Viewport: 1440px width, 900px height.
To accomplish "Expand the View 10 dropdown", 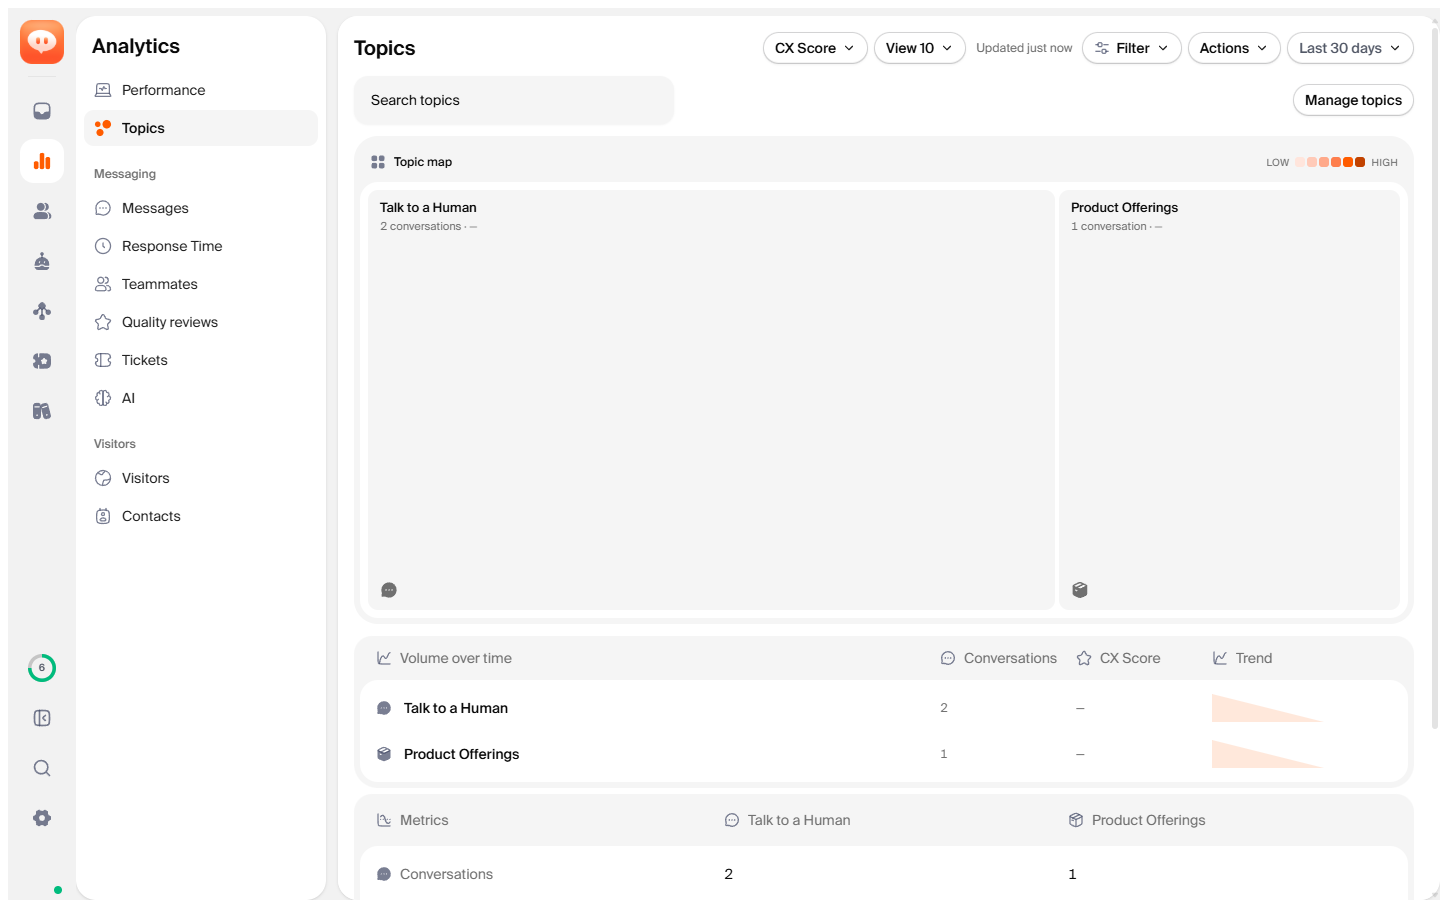I will point(919,48).
